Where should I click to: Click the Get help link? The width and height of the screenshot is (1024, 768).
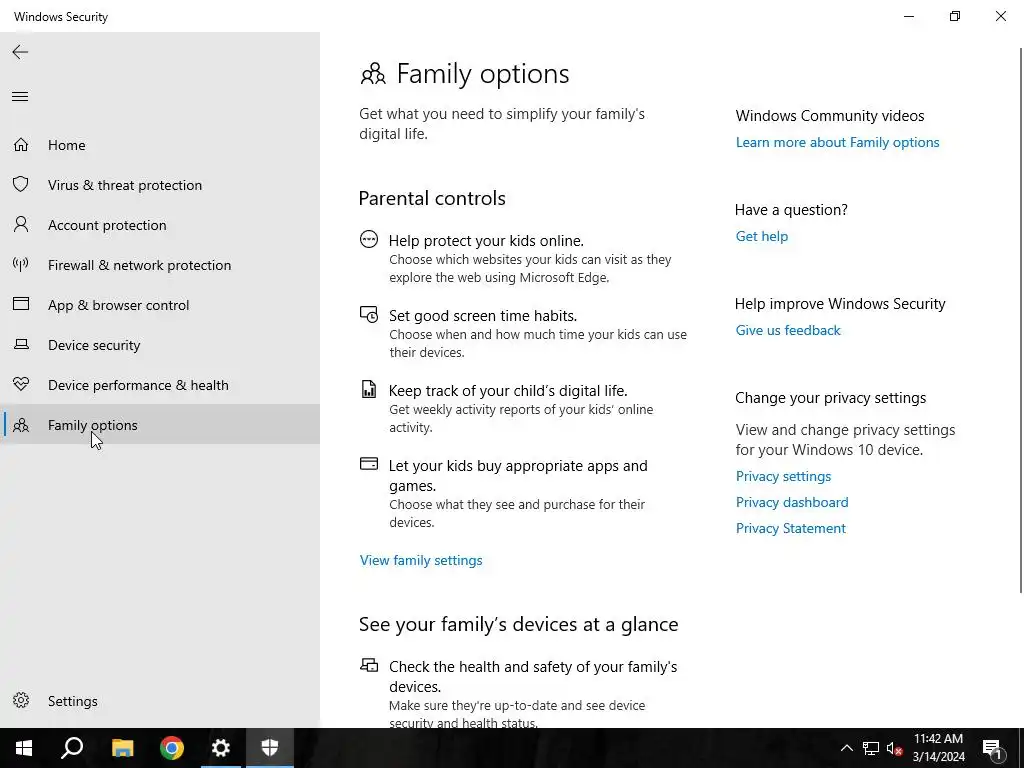pos(761,236)
